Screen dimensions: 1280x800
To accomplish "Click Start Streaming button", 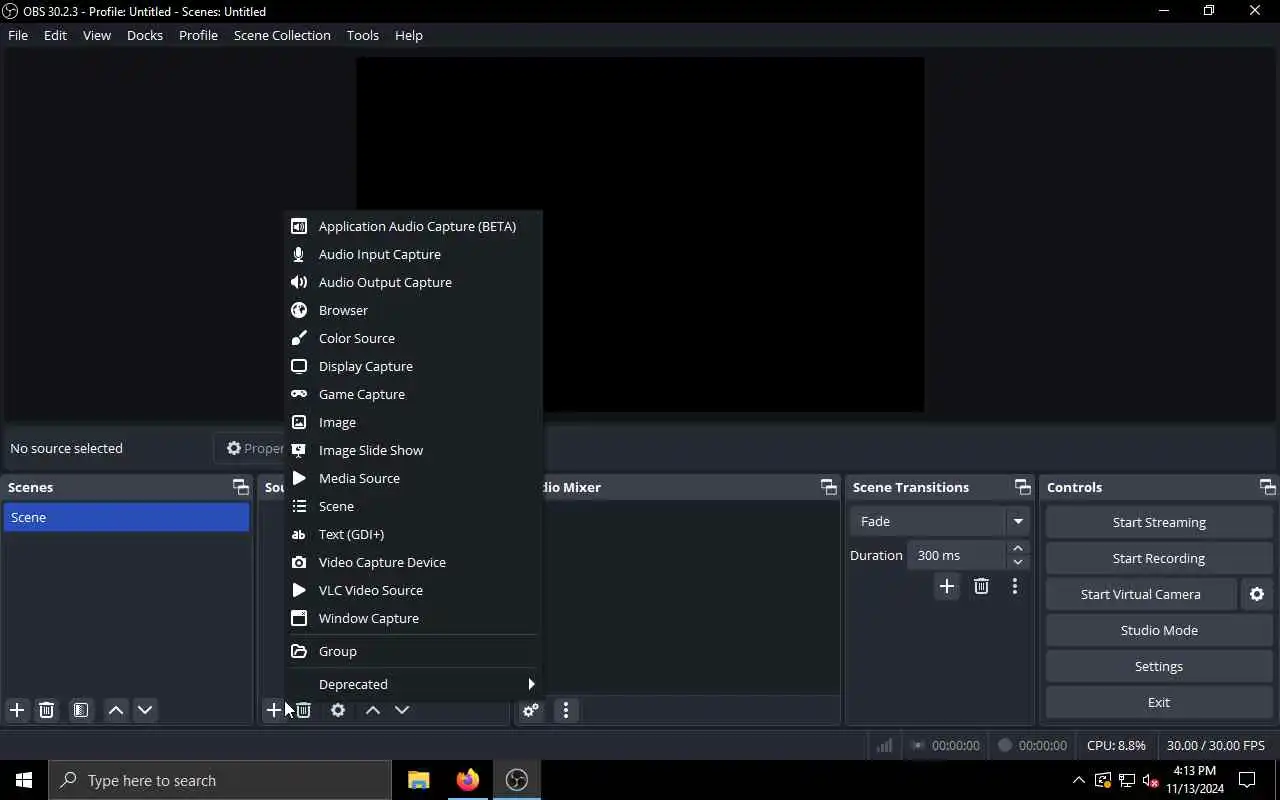I will [x=1159, y=522].
